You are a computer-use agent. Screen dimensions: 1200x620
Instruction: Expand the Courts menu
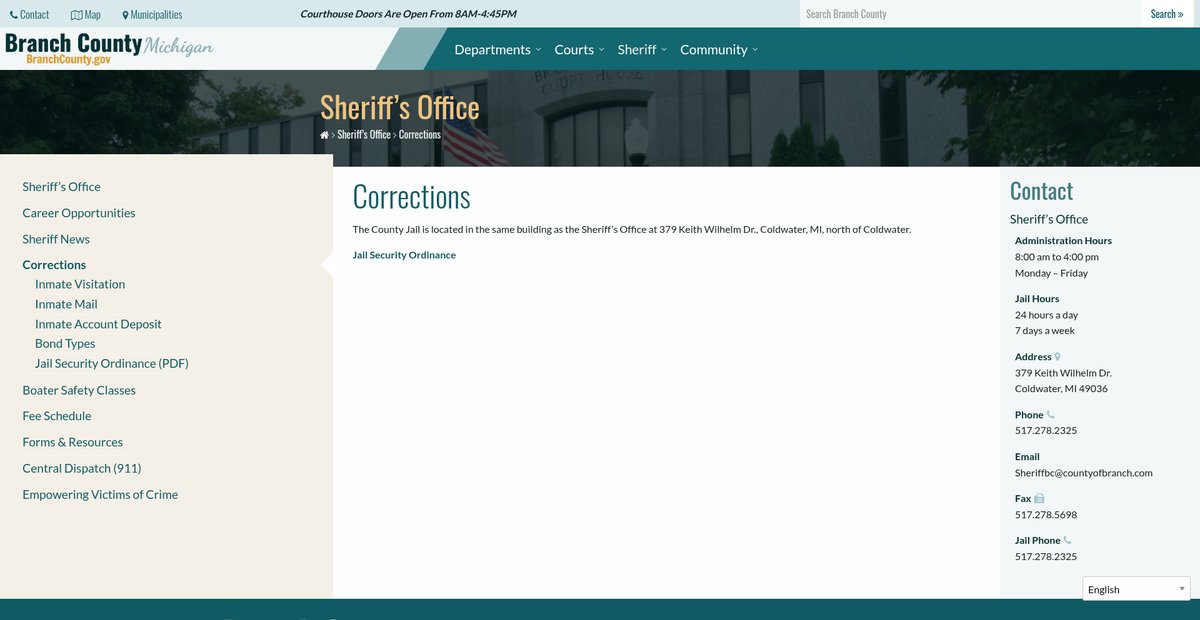579,49
